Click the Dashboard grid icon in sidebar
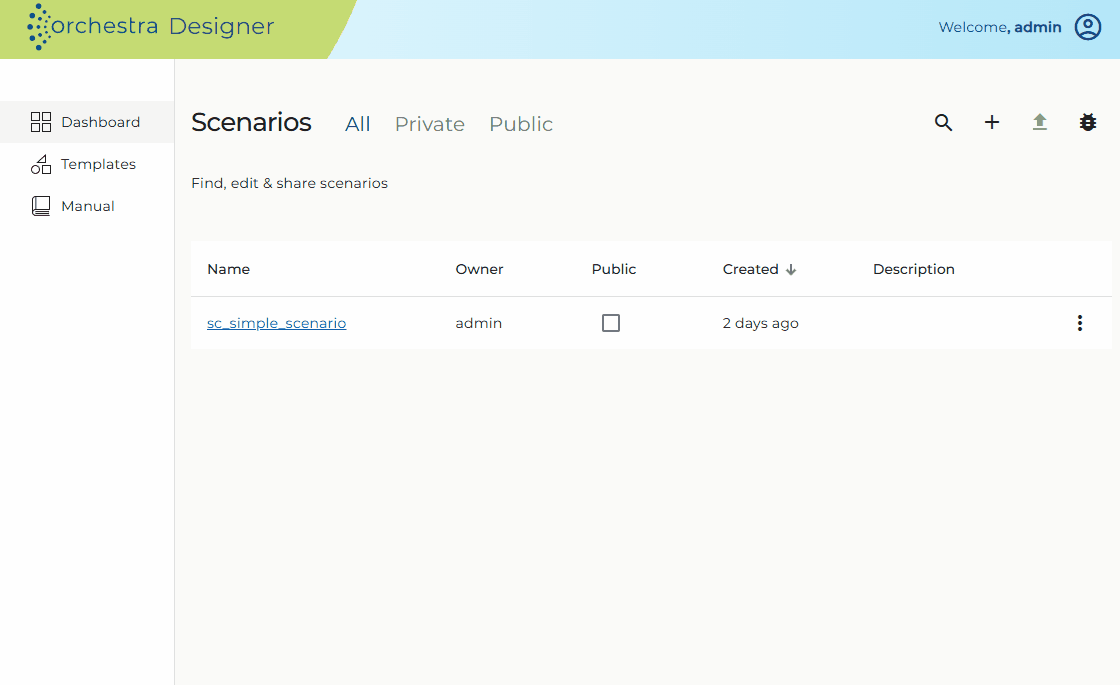Image resolution: width=1120 pixels, height=685 pixels. tap(41, 122)
